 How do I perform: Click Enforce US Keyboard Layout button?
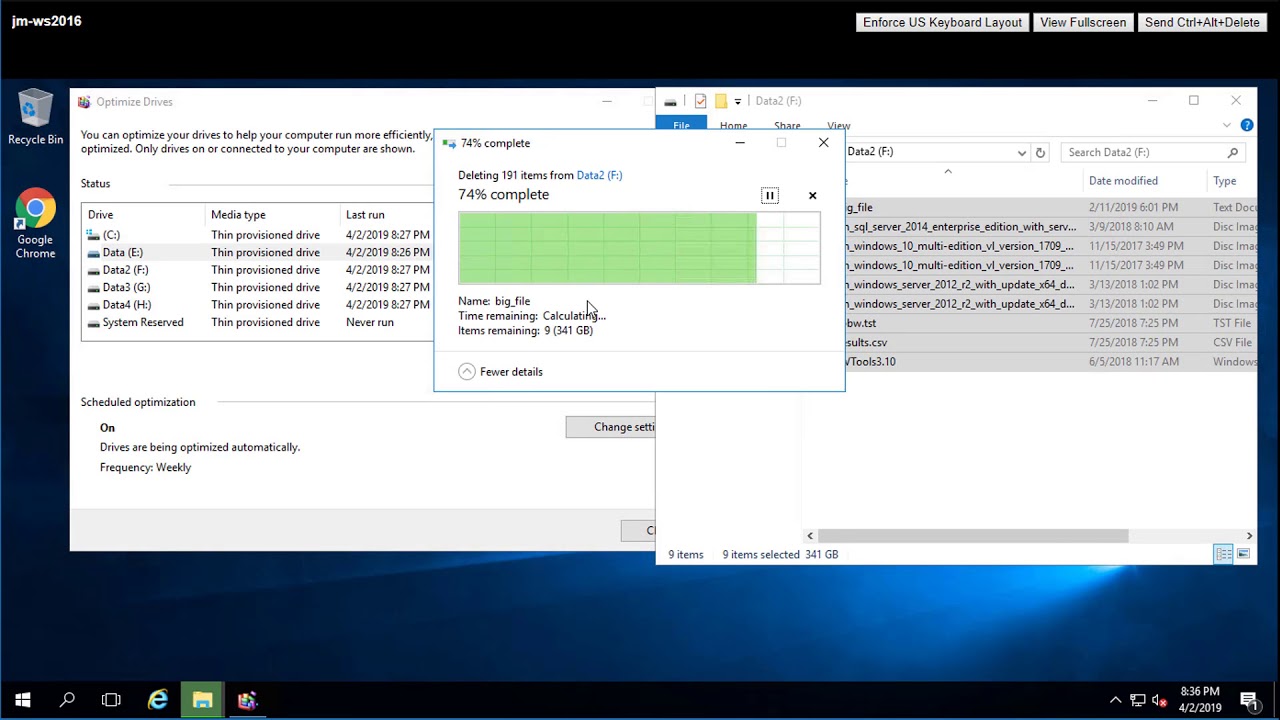(942, 22)
